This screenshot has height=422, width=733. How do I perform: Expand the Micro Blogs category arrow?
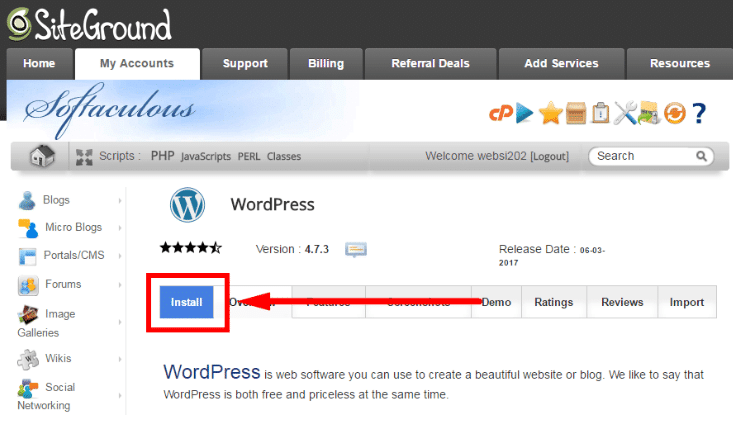120,228
